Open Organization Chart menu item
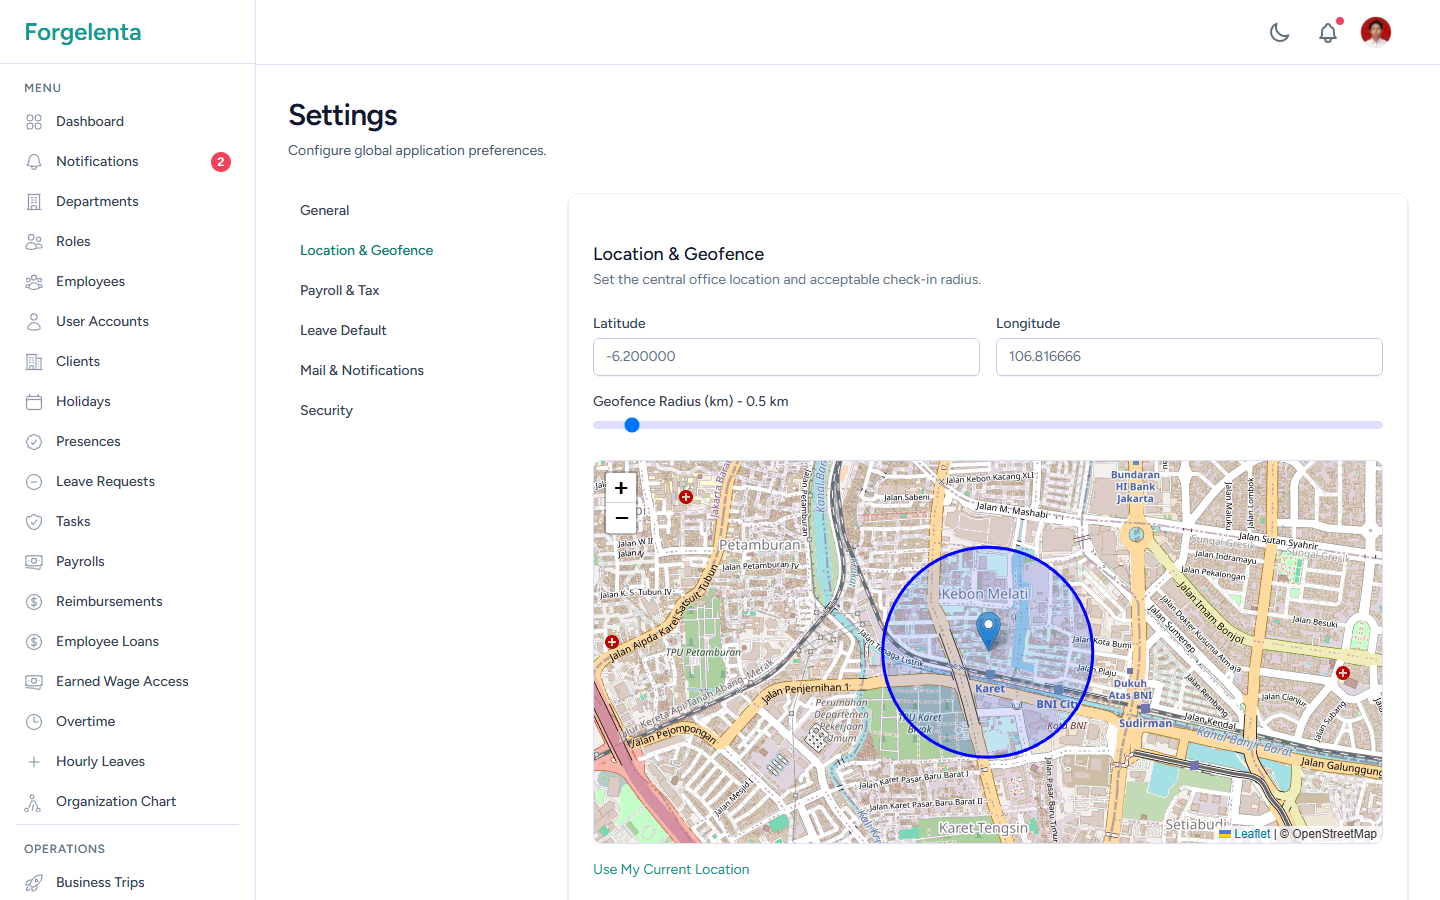 pyautogui.click(x=128, y=802)
